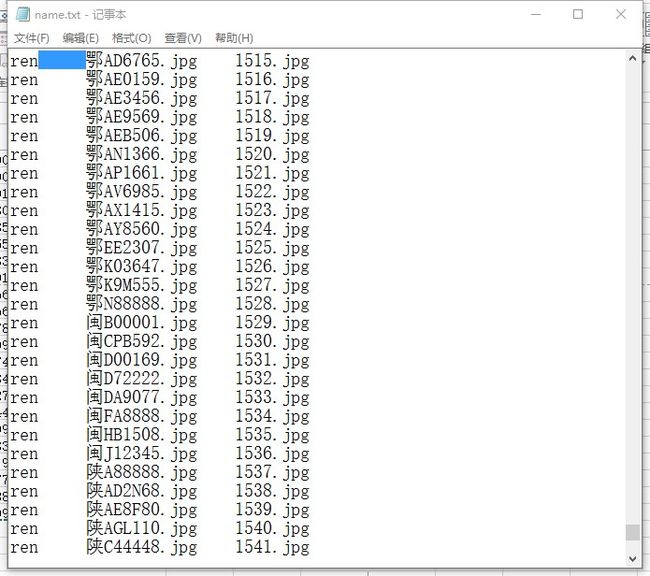Click on text 陕AD2N68.jpg
The height and width of the screenshot is (576, 650).
142,491
